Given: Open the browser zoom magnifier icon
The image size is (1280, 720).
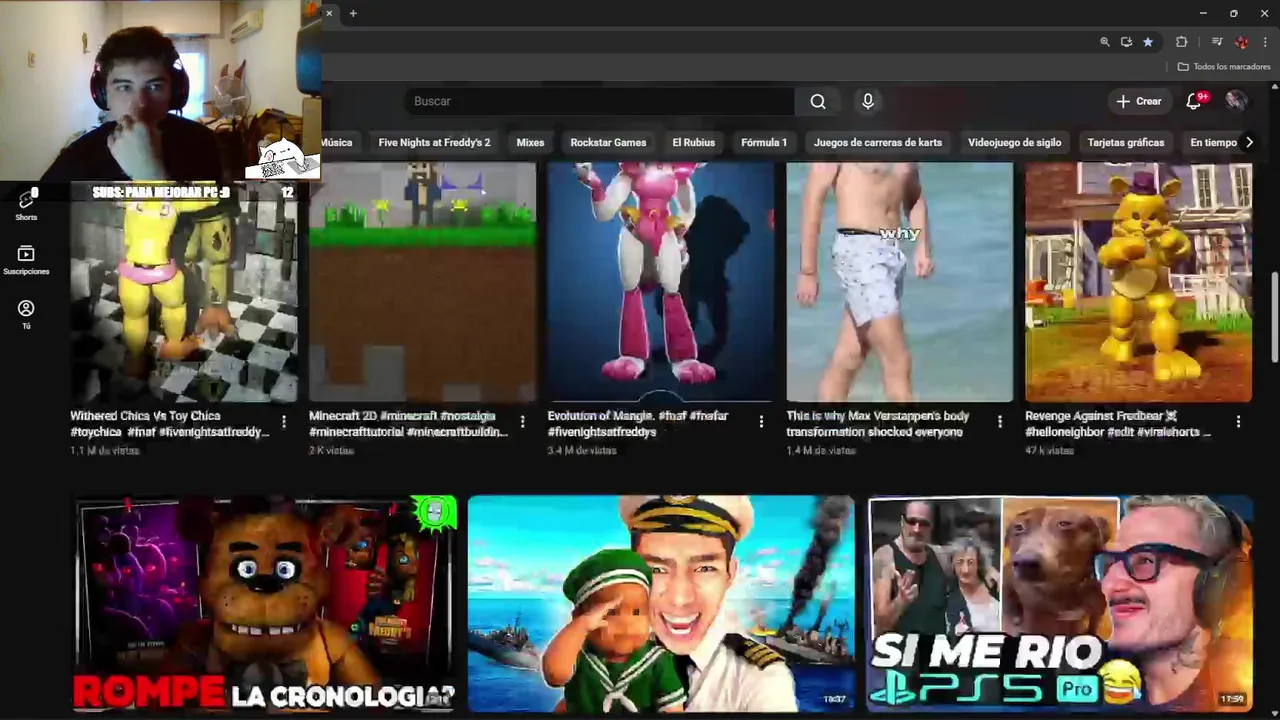Looking at the screenshot, I should tap(1104, 42).
